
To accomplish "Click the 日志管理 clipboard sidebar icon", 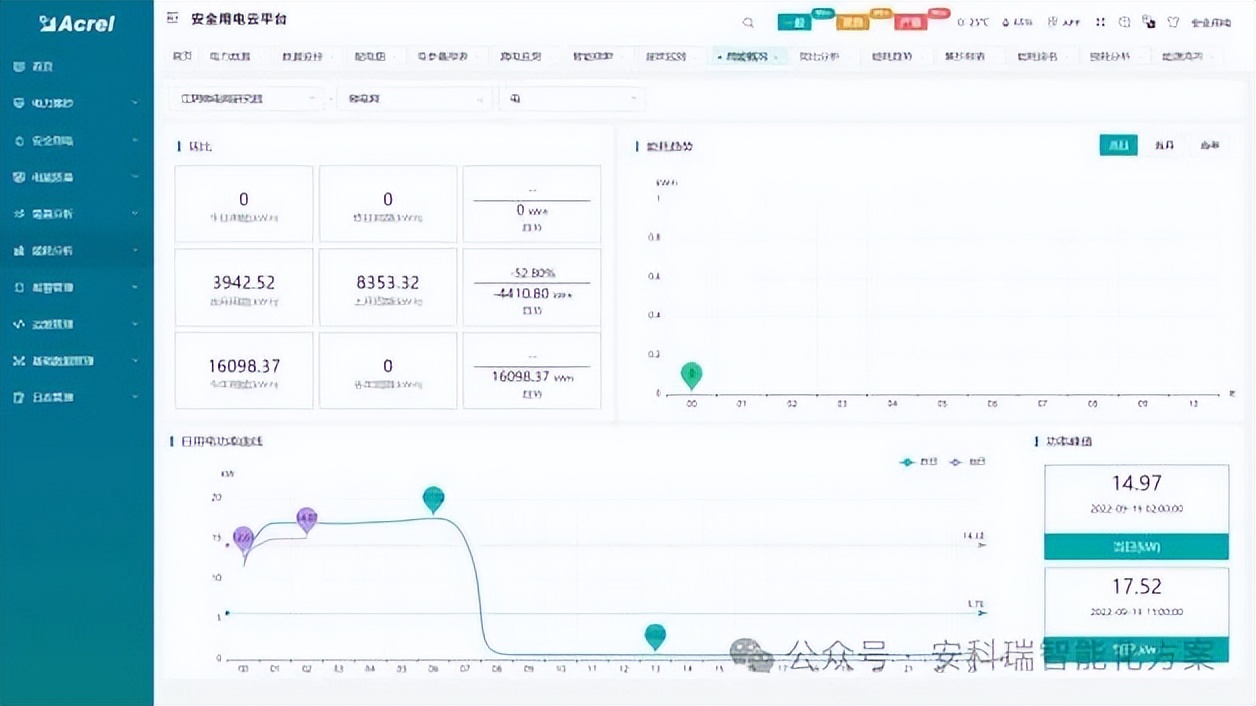I will (19, 398).
